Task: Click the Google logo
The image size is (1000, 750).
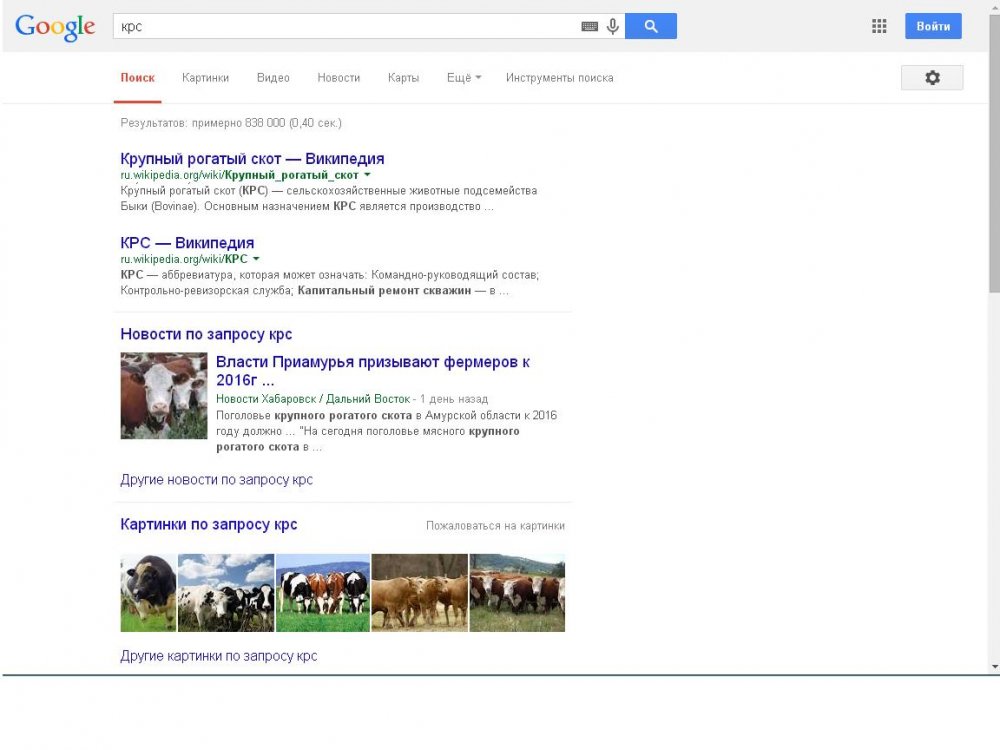Action: click(x=55, y=27)
